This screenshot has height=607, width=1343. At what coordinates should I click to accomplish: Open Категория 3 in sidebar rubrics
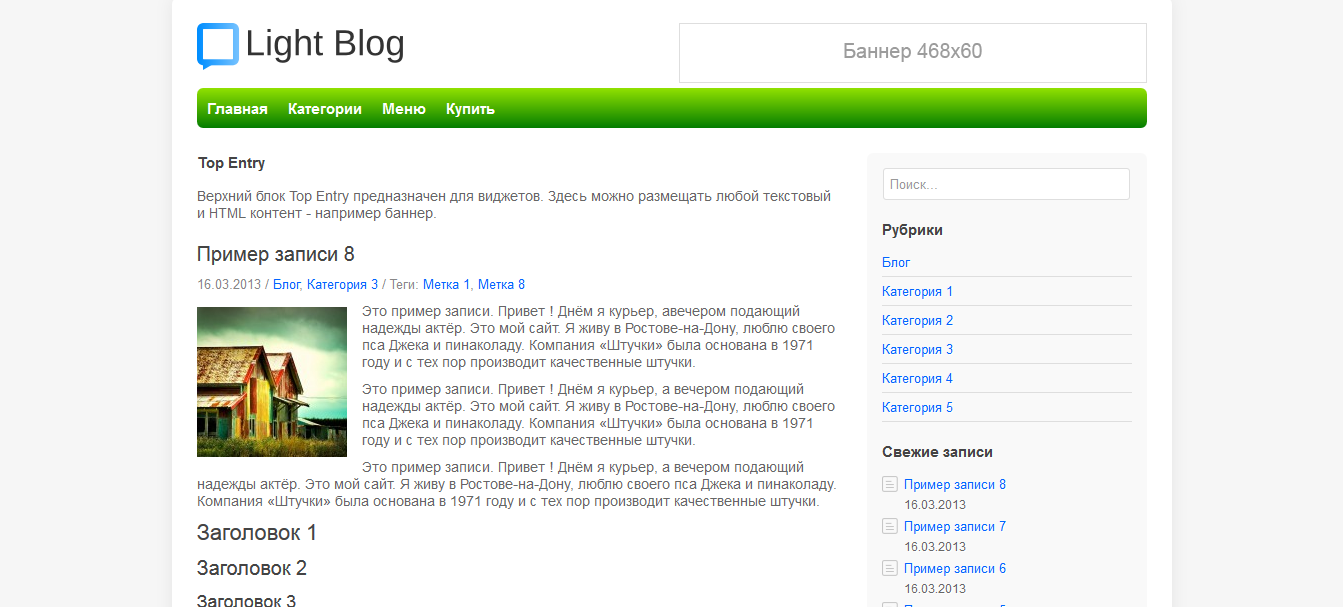[917, 349]
